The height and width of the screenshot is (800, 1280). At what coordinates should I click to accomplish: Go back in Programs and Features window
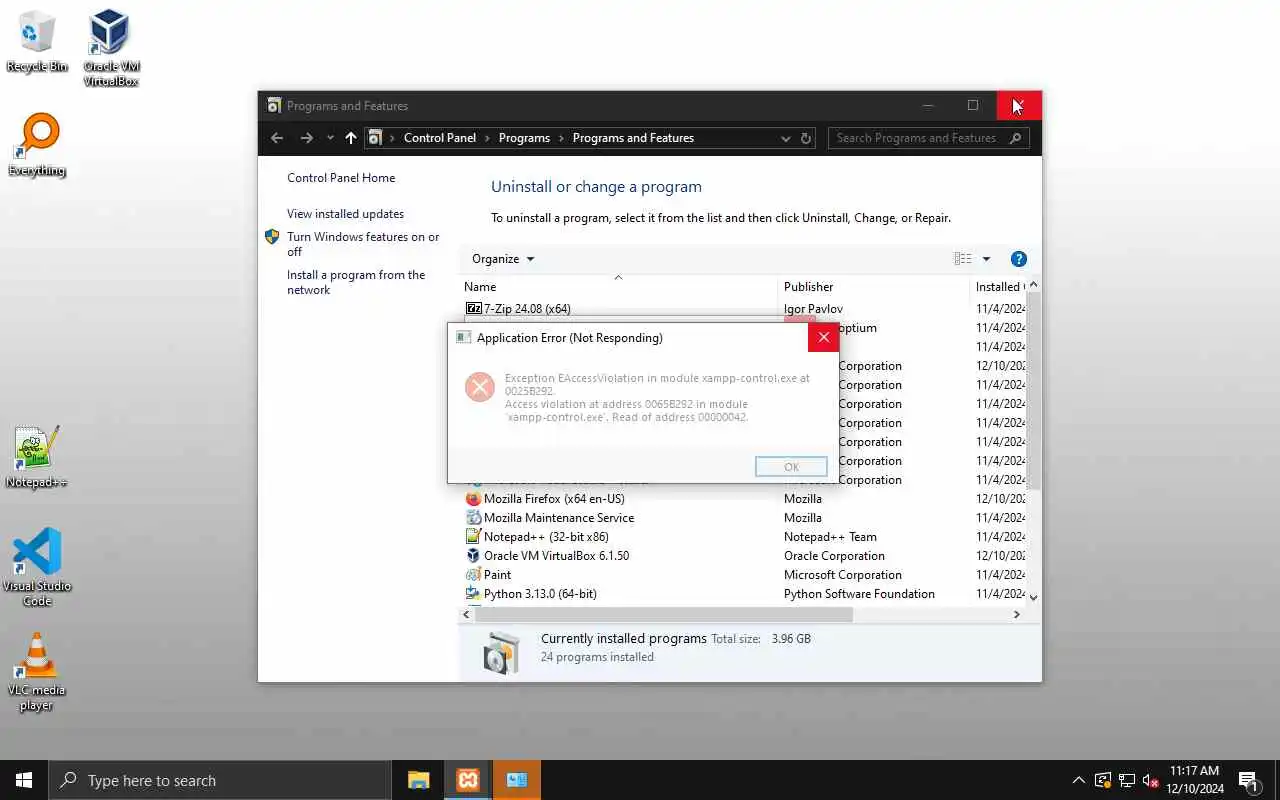point(277,138)
